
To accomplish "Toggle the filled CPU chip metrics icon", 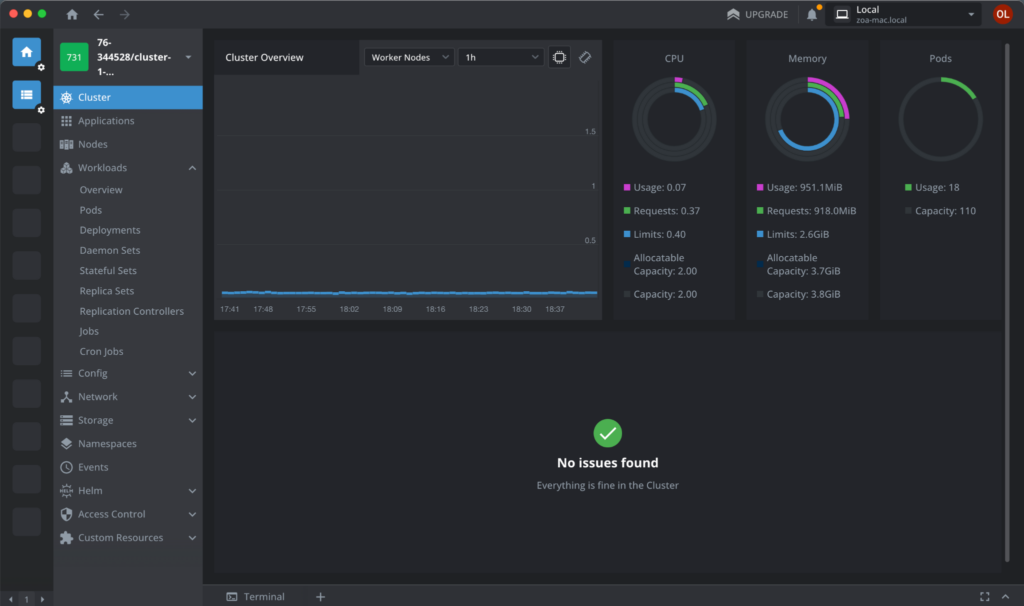I will [558, 57].
